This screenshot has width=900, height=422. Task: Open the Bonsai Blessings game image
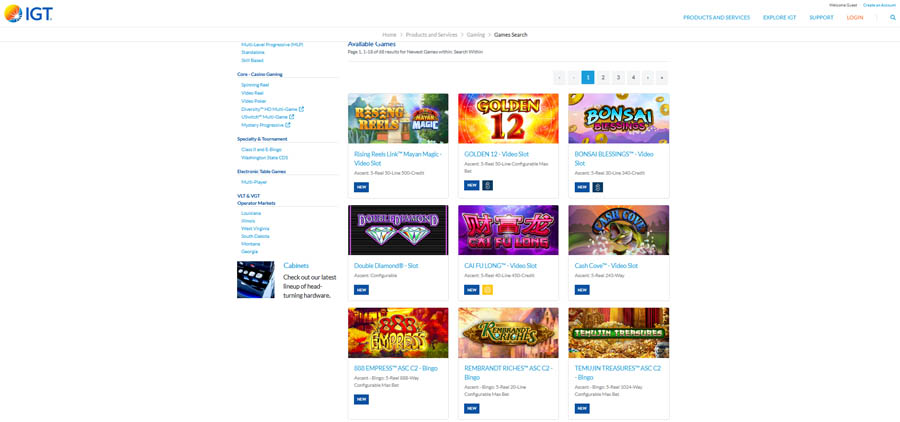[619, 118]
